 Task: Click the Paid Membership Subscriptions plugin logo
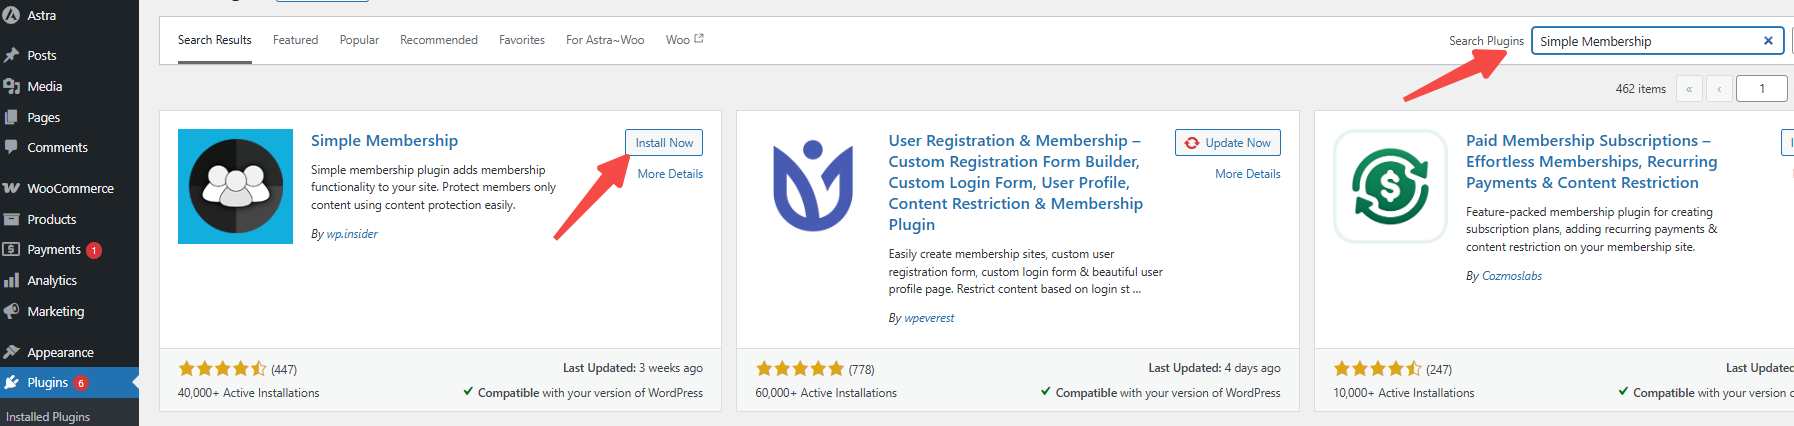tap(1390, 186)
